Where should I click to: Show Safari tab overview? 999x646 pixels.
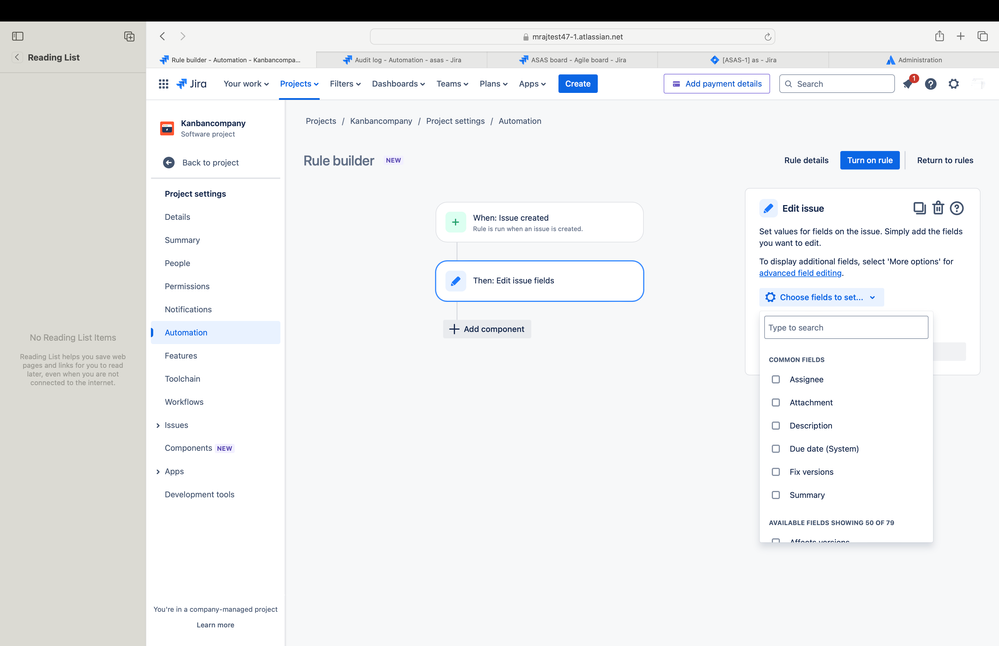point(982,36)
